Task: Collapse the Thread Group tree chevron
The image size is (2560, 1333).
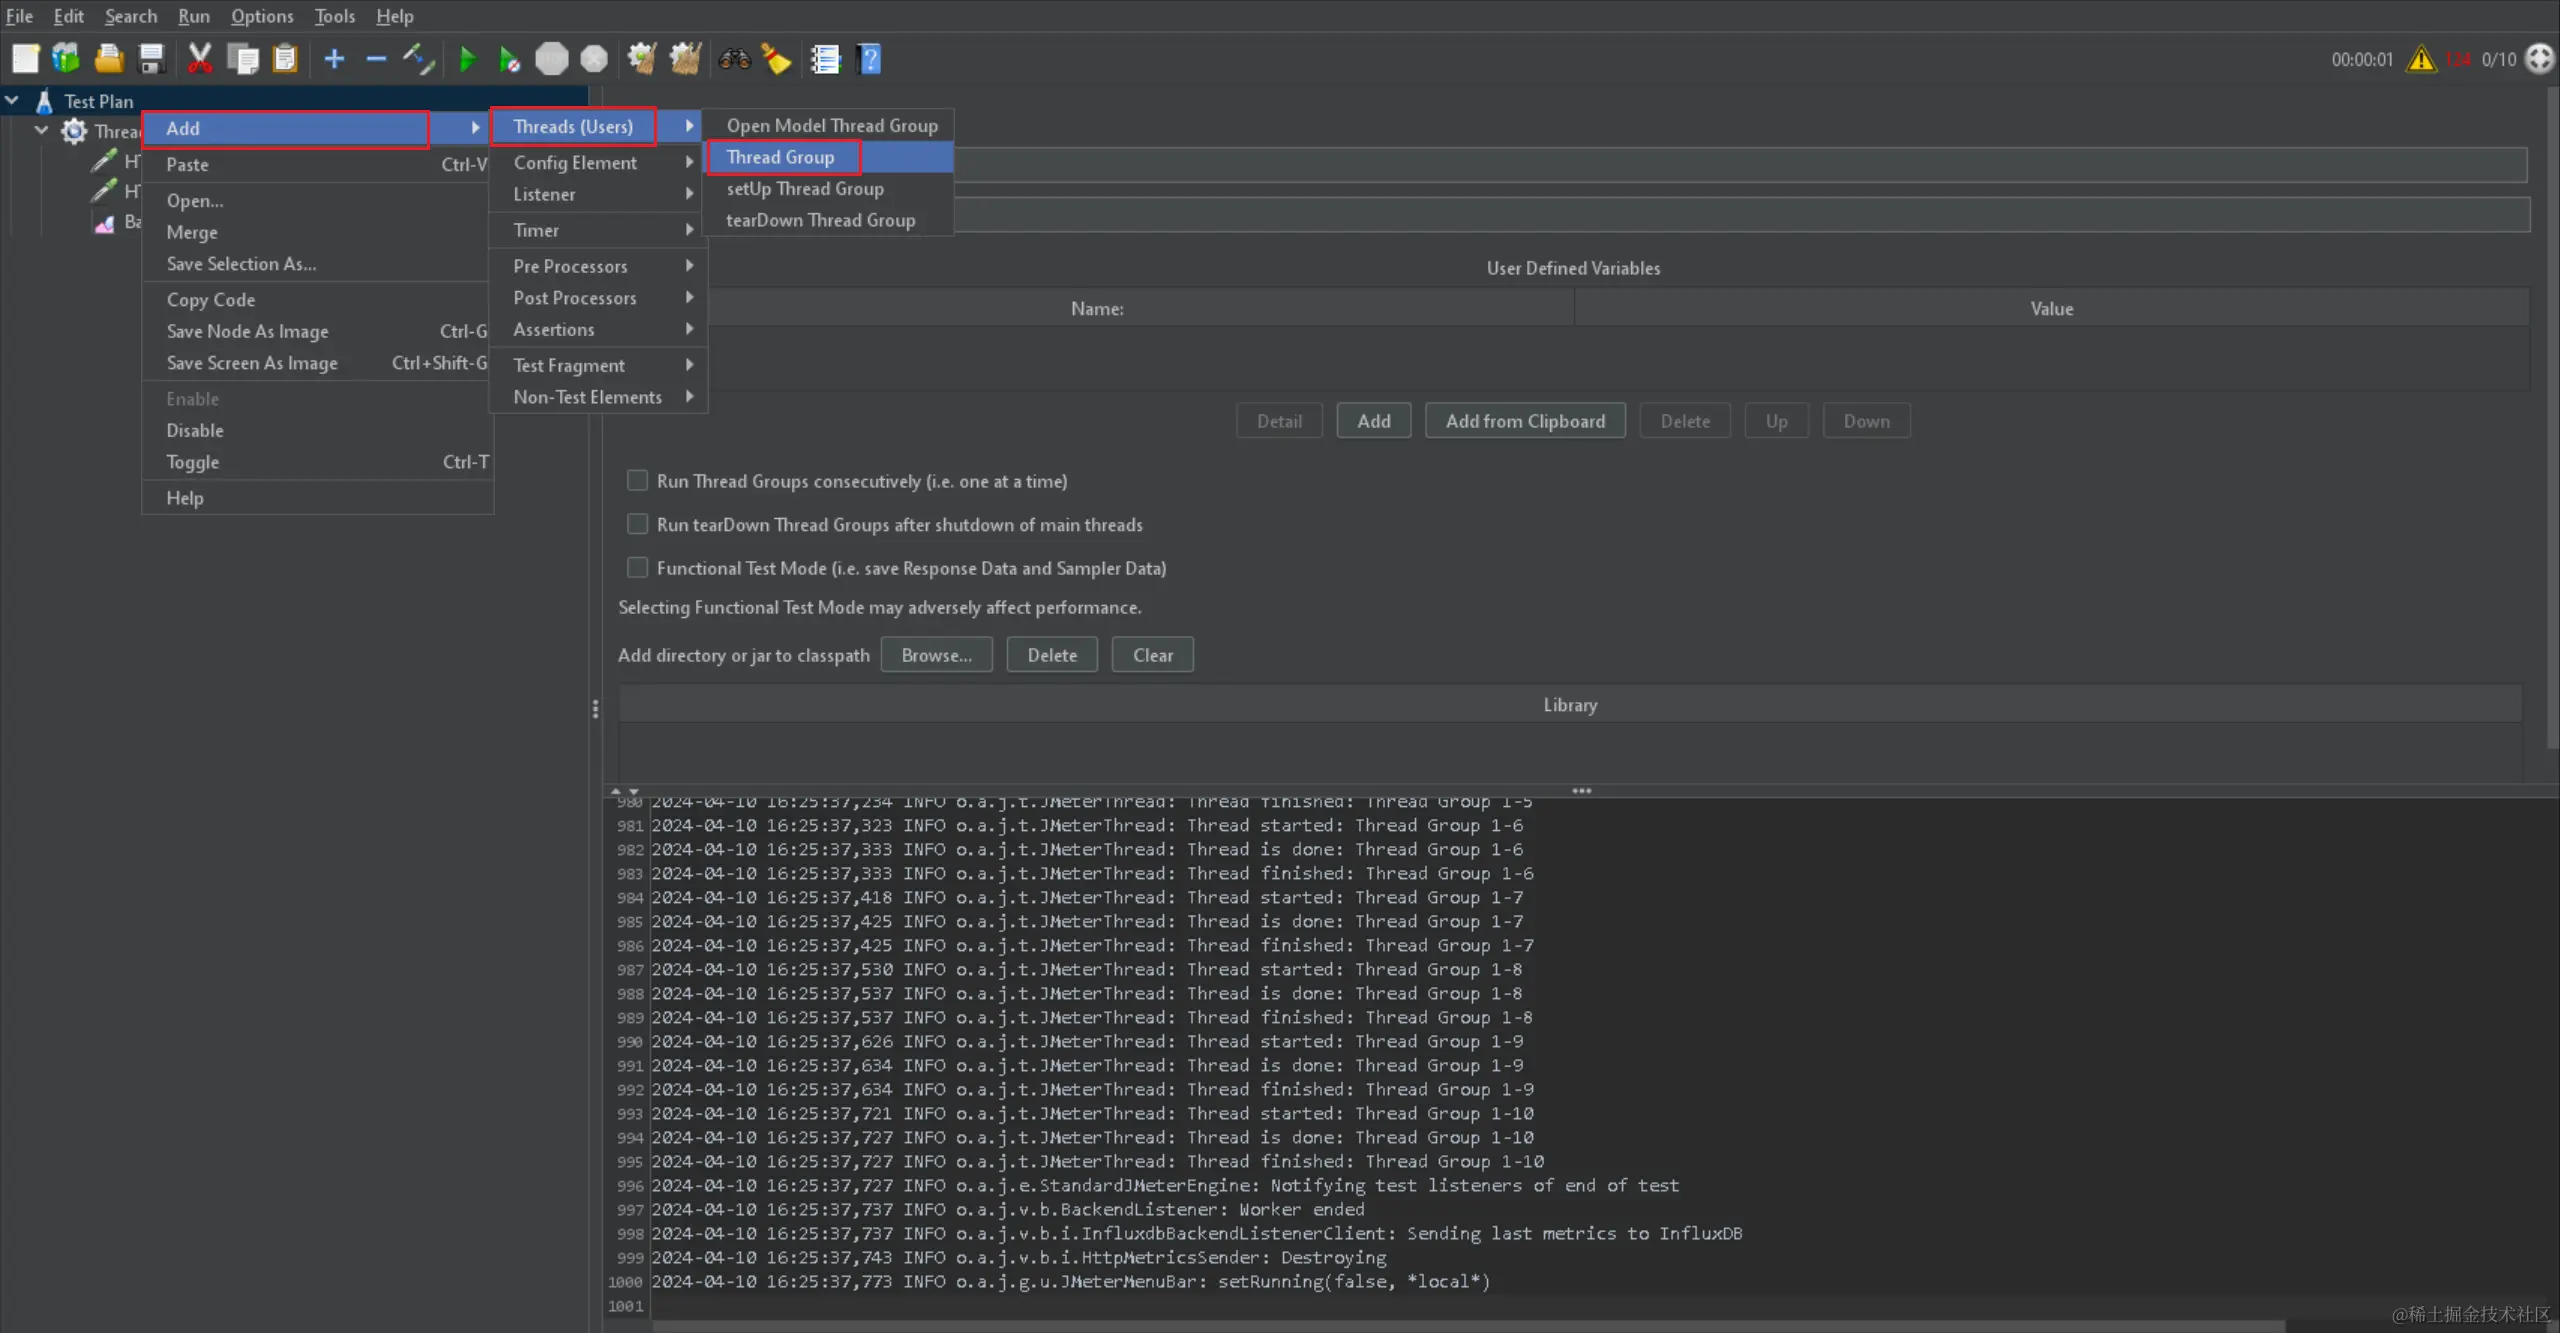Action: (x=42, y=131)
